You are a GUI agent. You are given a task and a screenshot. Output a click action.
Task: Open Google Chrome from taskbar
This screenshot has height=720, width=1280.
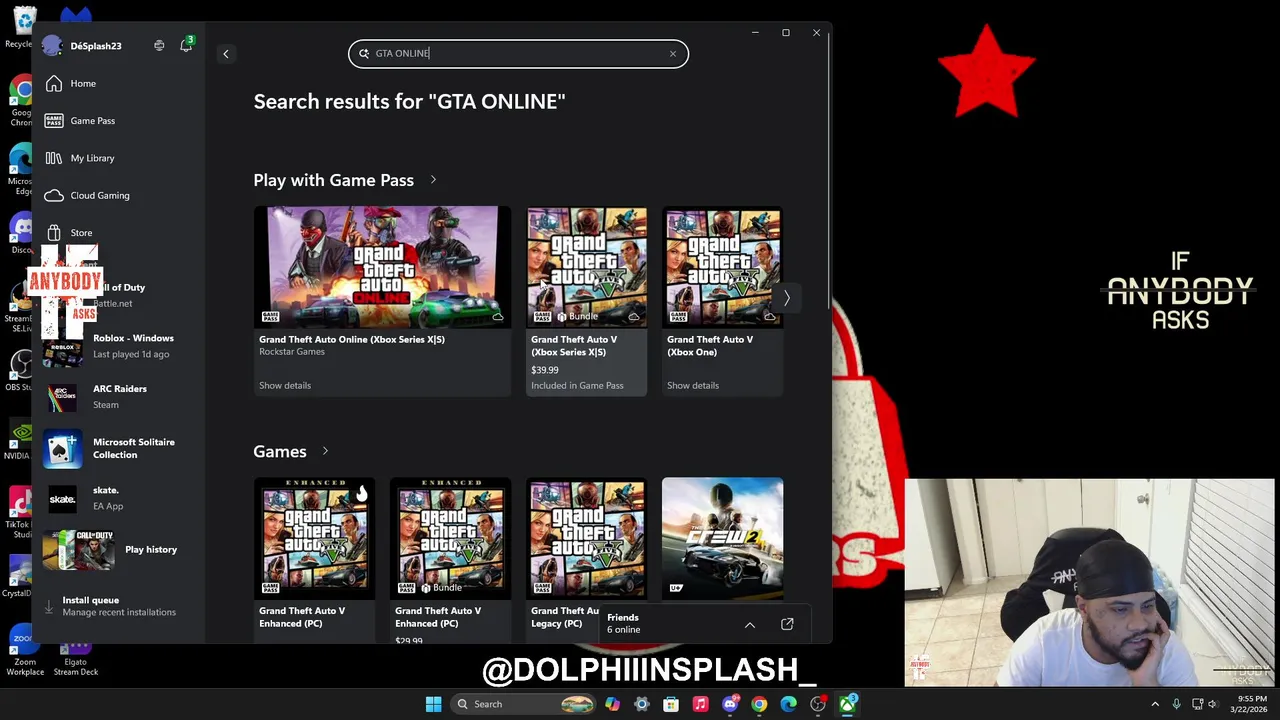pyautogui.click(x=759, y=704)
